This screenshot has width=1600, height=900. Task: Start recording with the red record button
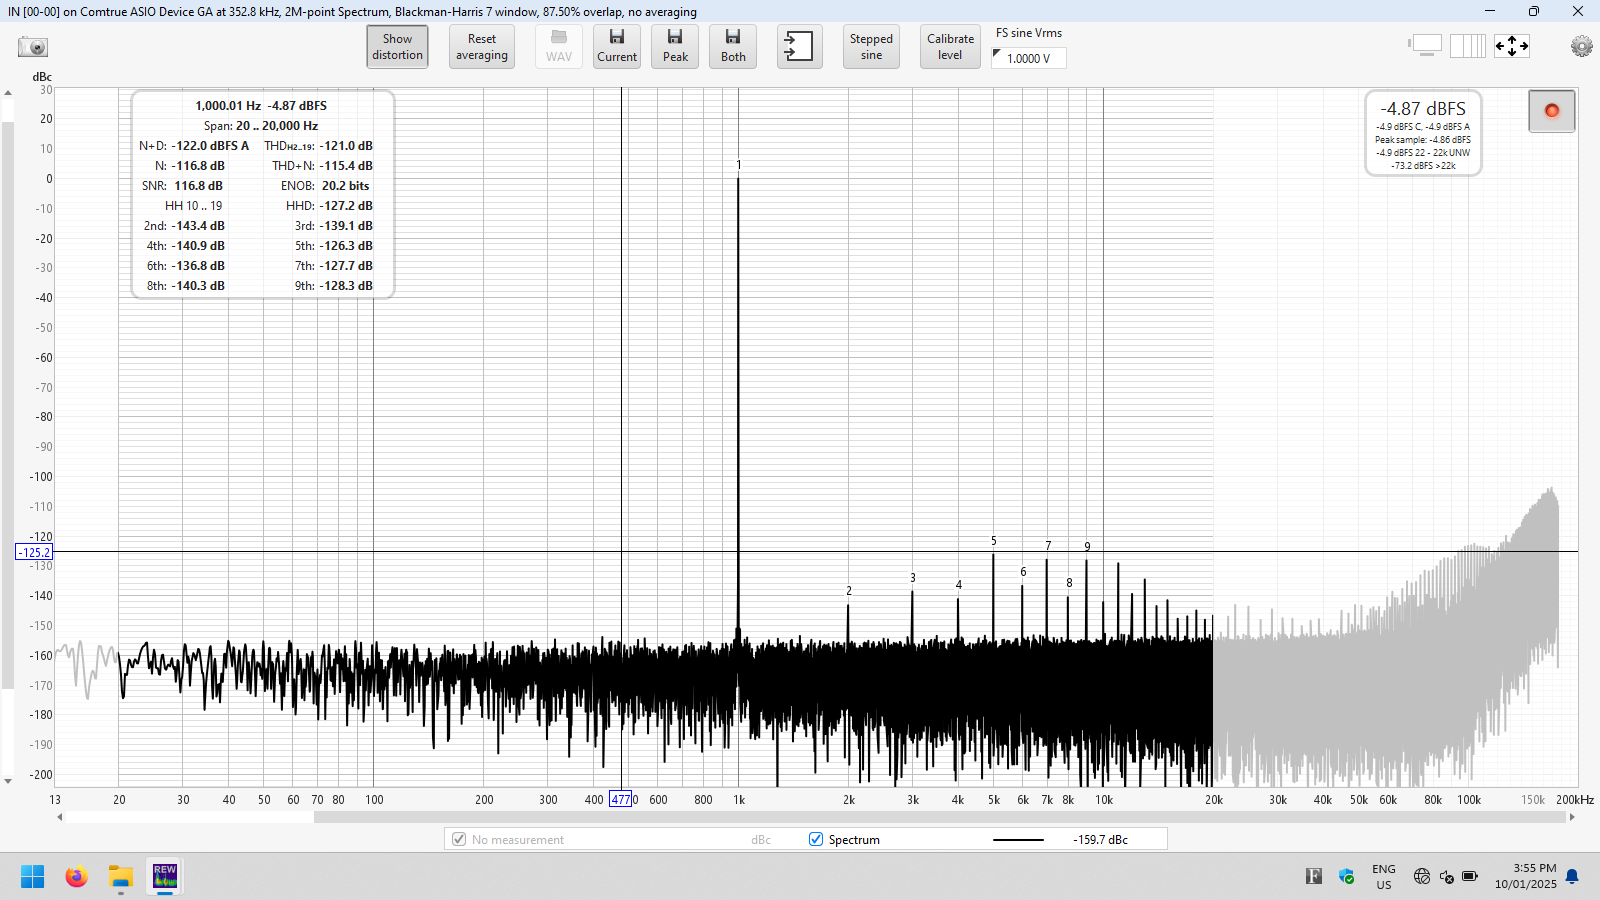(x=1552, y=111)
